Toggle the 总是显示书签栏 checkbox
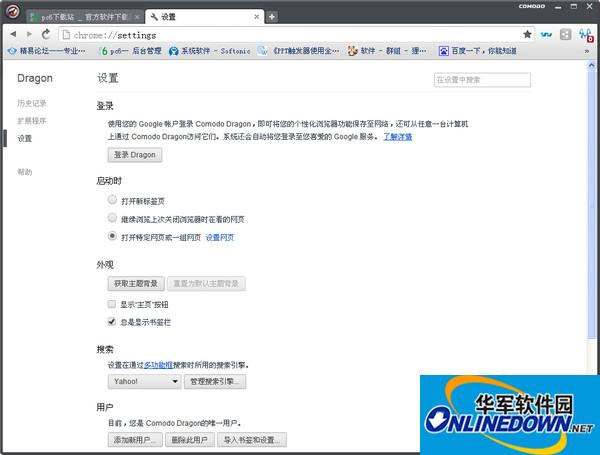This screenshot has width=600, height=455. coord(112,321)
